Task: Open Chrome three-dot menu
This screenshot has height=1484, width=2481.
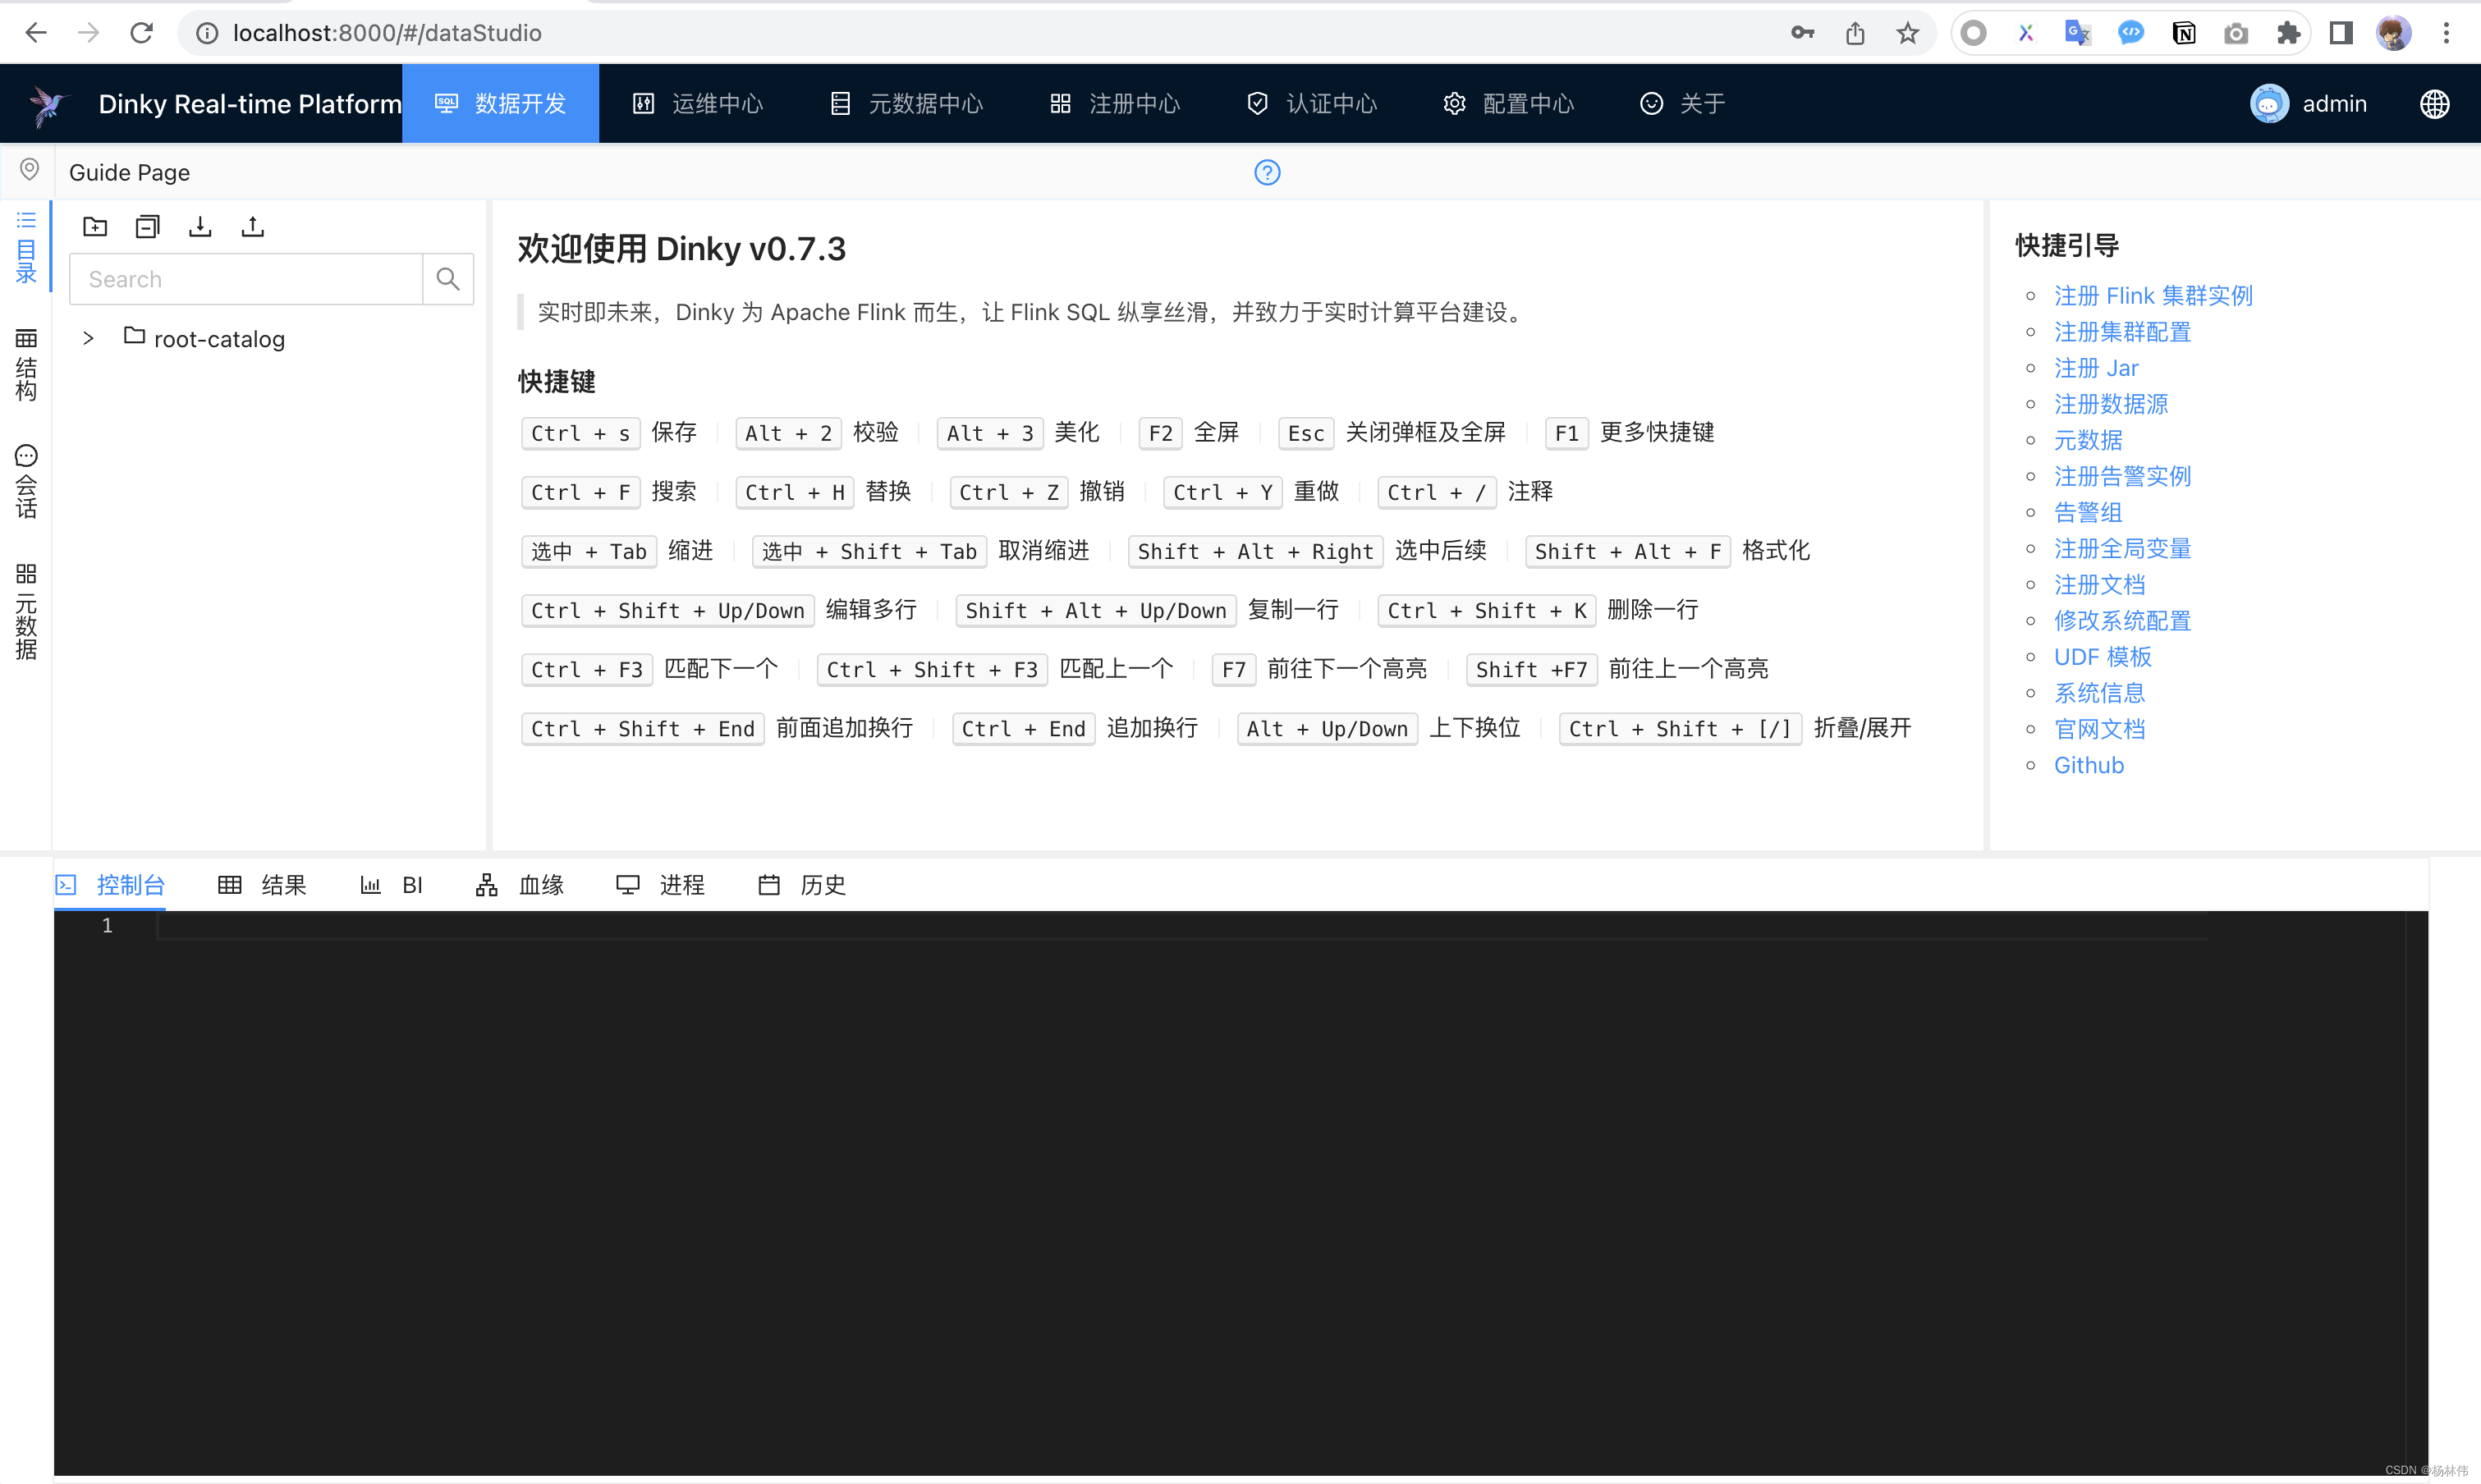Action: (2446, 33)
